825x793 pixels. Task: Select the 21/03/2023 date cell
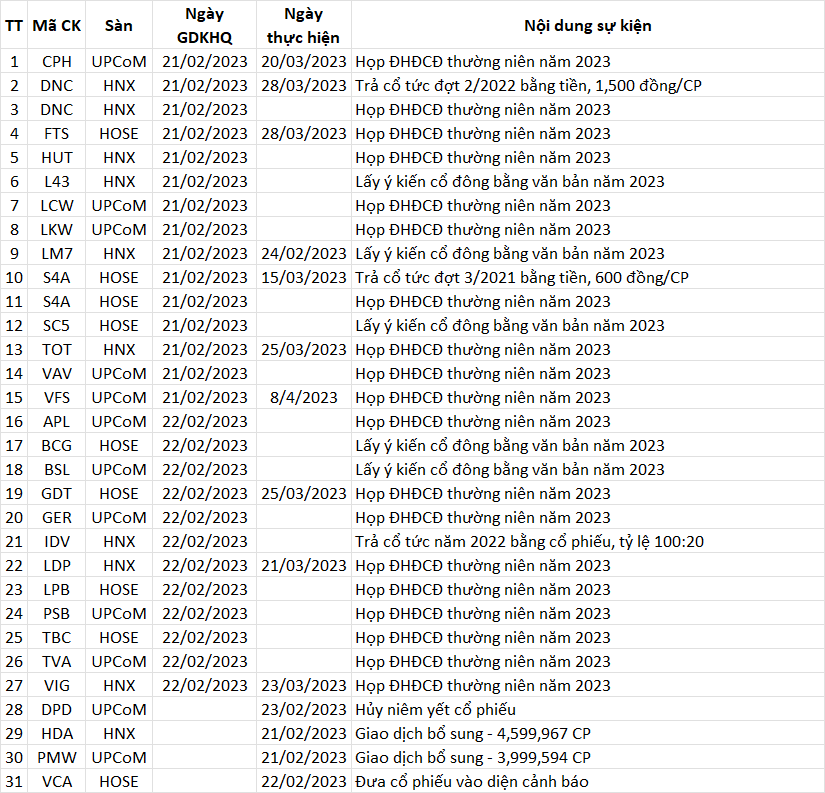[304, 566]
